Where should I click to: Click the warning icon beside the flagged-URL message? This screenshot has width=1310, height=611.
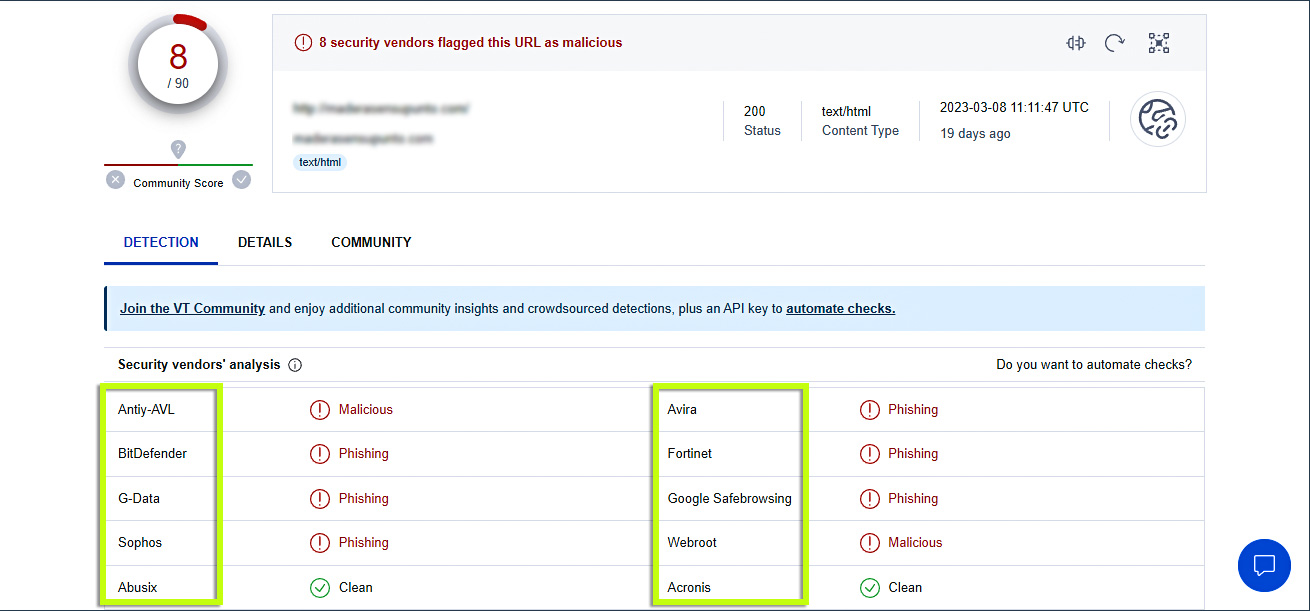coord(303,43)
